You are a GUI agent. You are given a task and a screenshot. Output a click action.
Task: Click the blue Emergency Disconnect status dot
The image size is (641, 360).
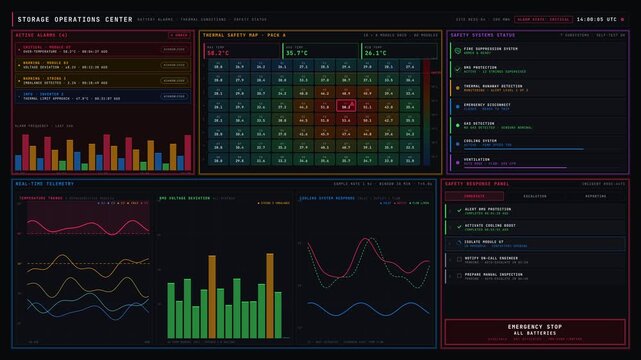[x=458, y=107]
